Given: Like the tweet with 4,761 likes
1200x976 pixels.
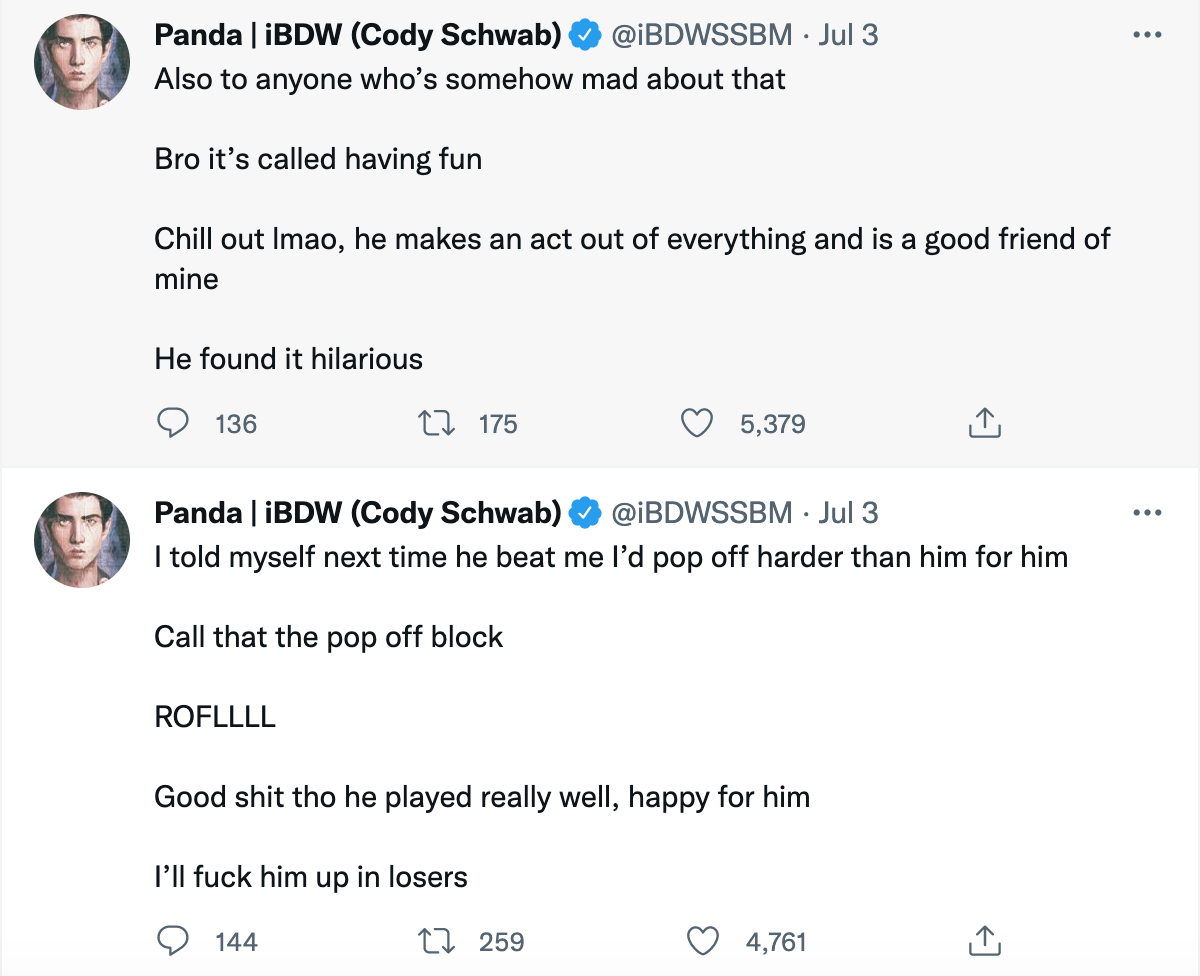Looking at the screenshot, I should 704,941.
